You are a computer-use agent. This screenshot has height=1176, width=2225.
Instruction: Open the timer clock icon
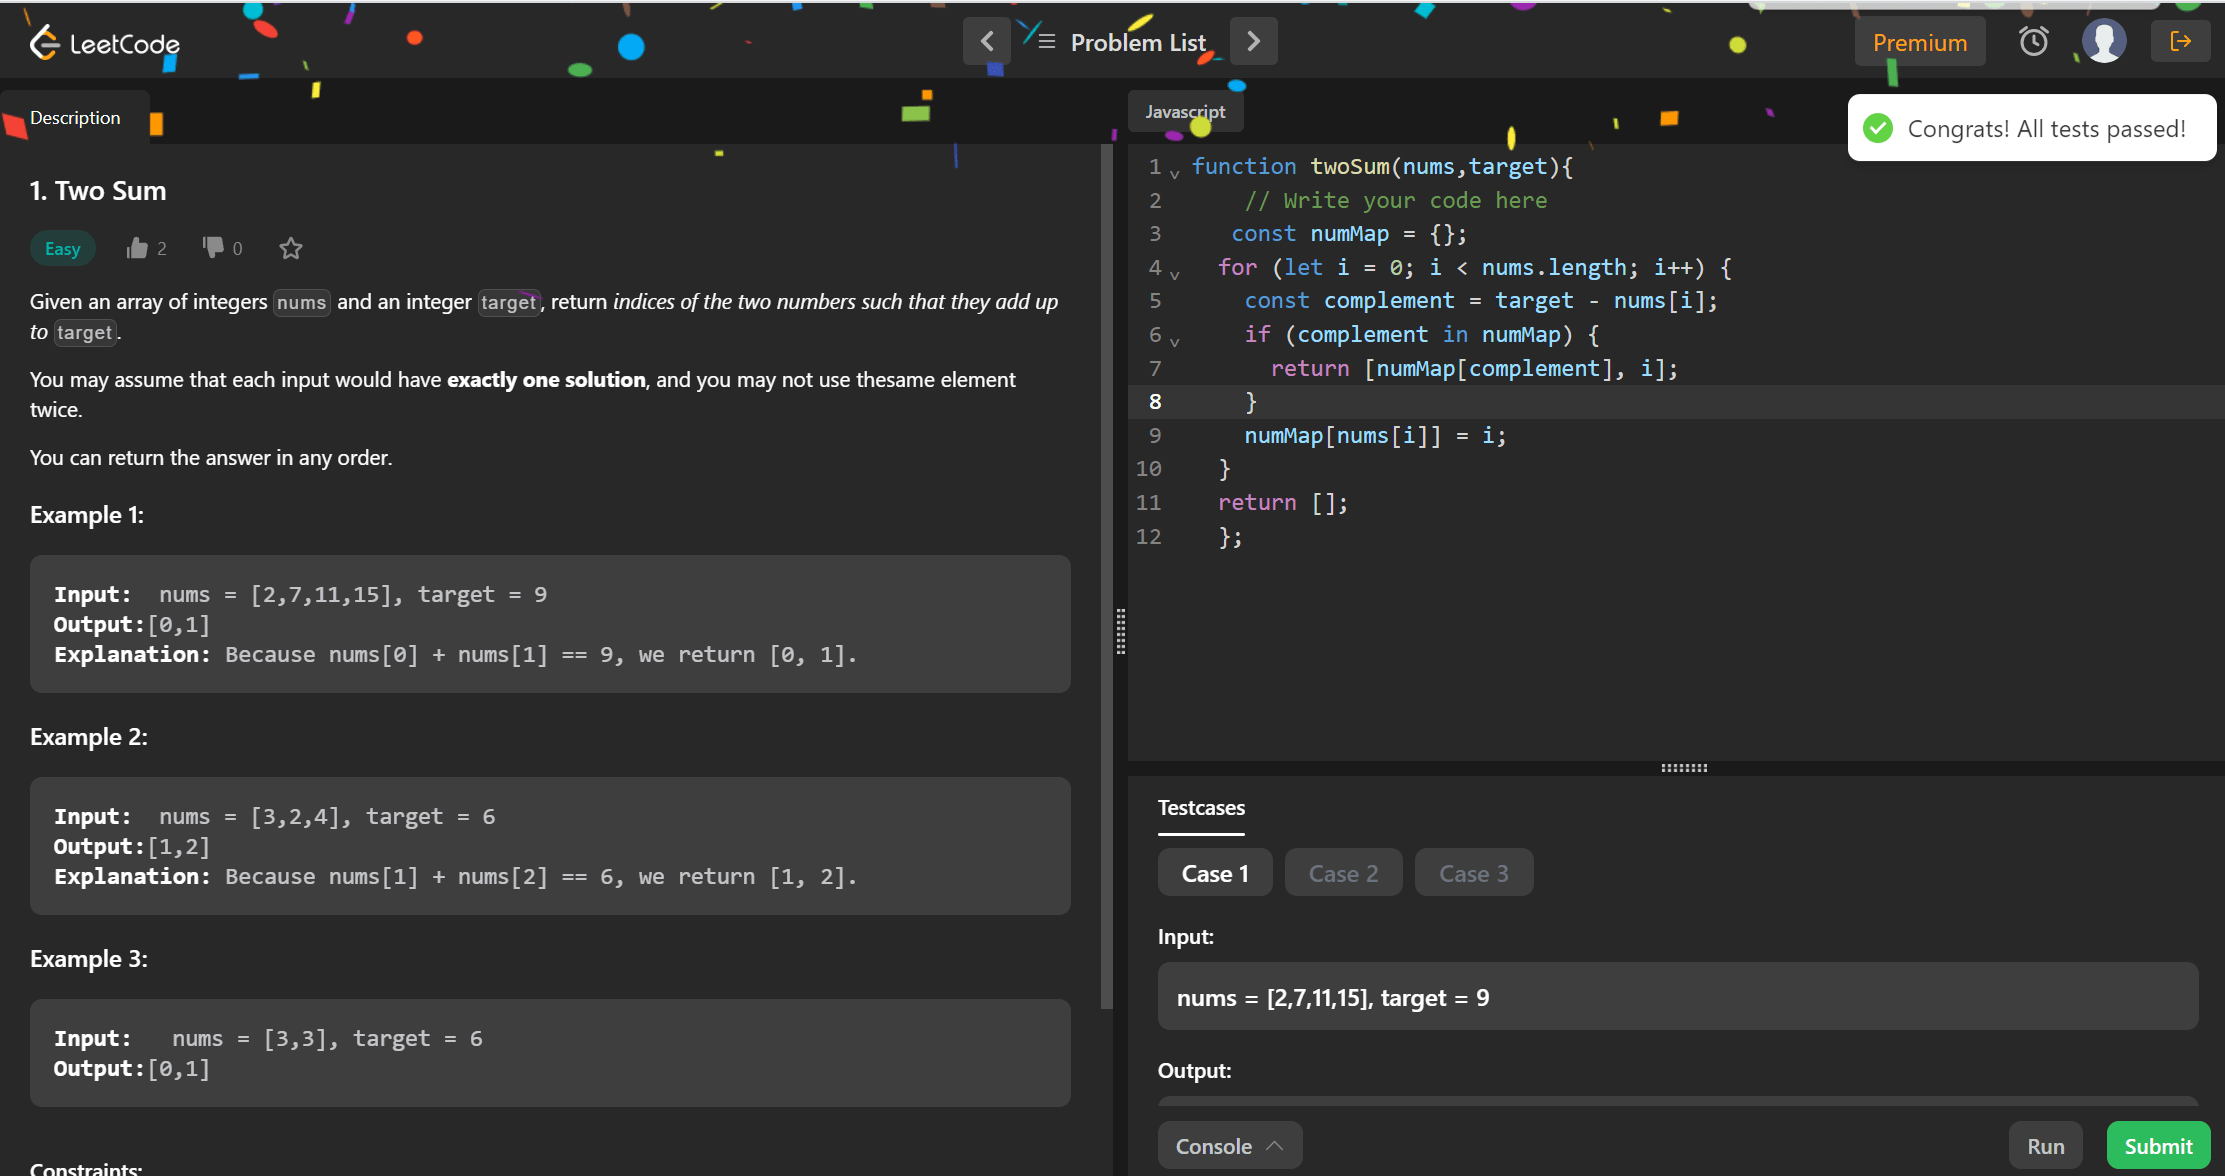pyautogui.click(x=2033, y=41)
